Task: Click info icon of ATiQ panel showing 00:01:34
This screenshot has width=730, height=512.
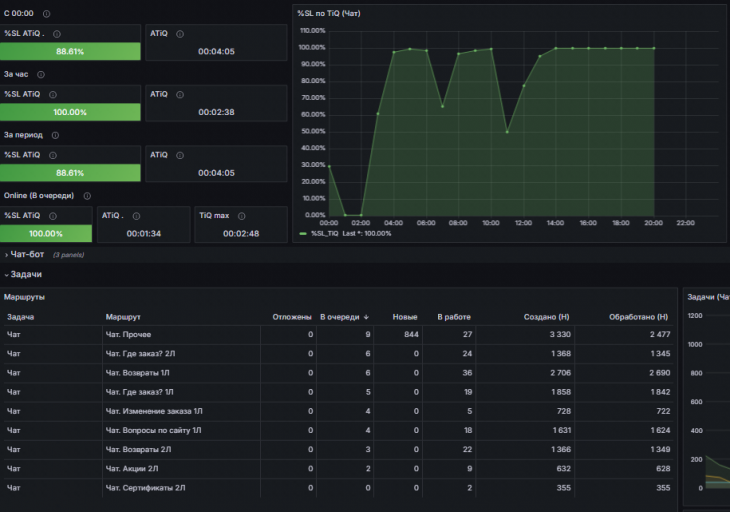Action: (135, 215)
